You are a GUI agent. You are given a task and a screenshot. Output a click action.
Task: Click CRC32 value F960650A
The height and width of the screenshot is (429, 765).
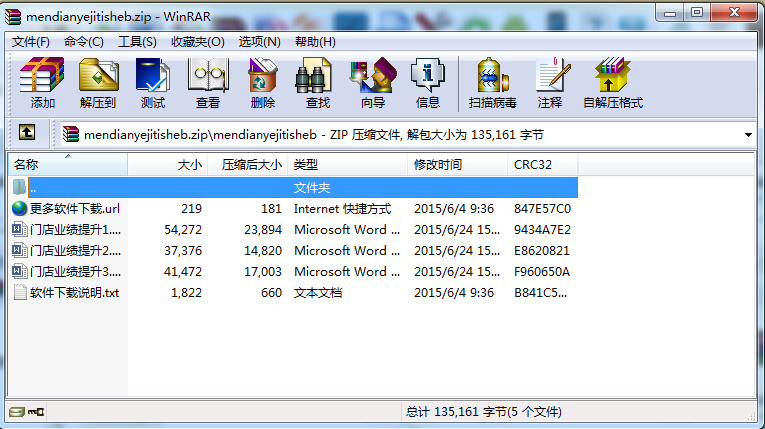coord(542,272)
